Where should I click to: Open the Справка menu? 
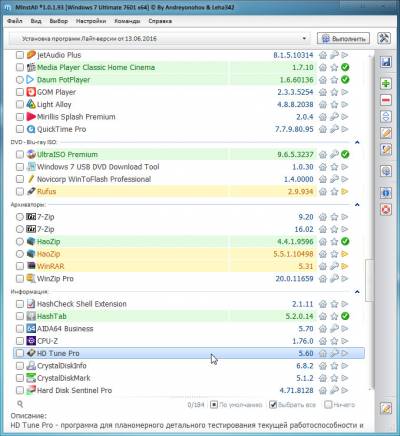coord(160,21)
